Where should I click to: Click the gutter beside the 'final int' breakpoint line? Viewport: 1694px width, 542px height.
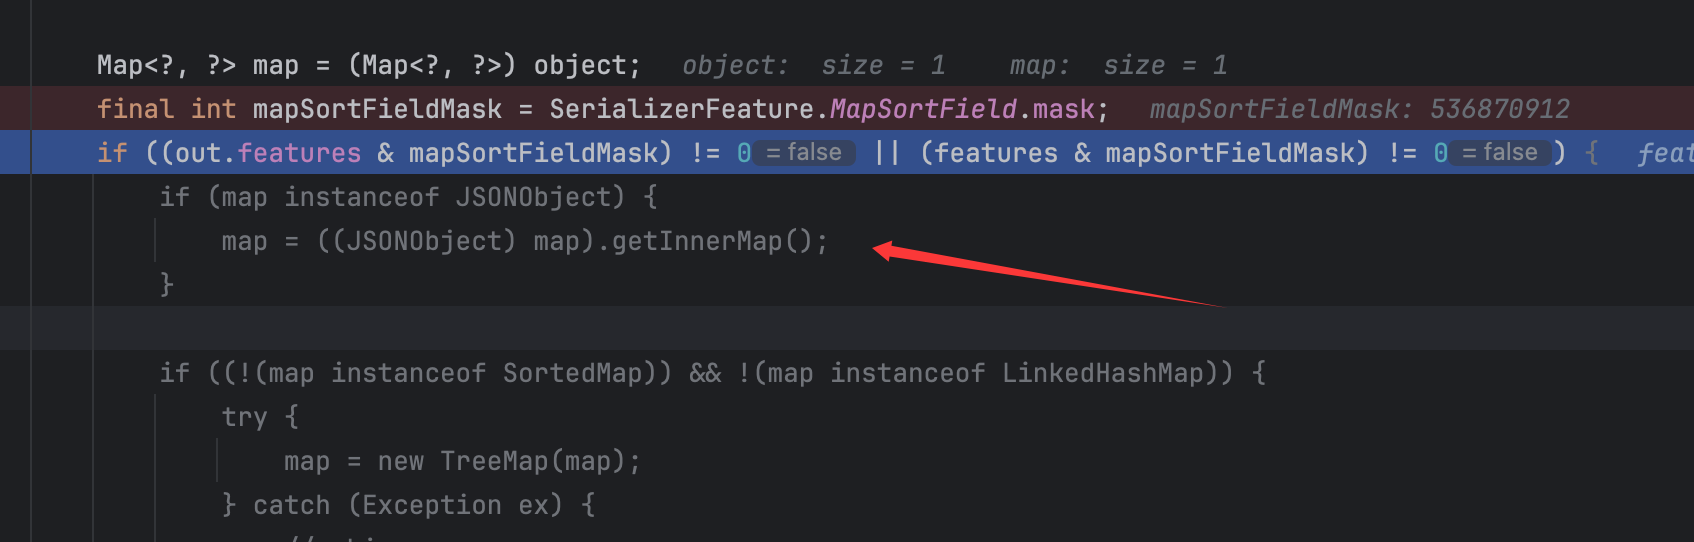(15, 109)
